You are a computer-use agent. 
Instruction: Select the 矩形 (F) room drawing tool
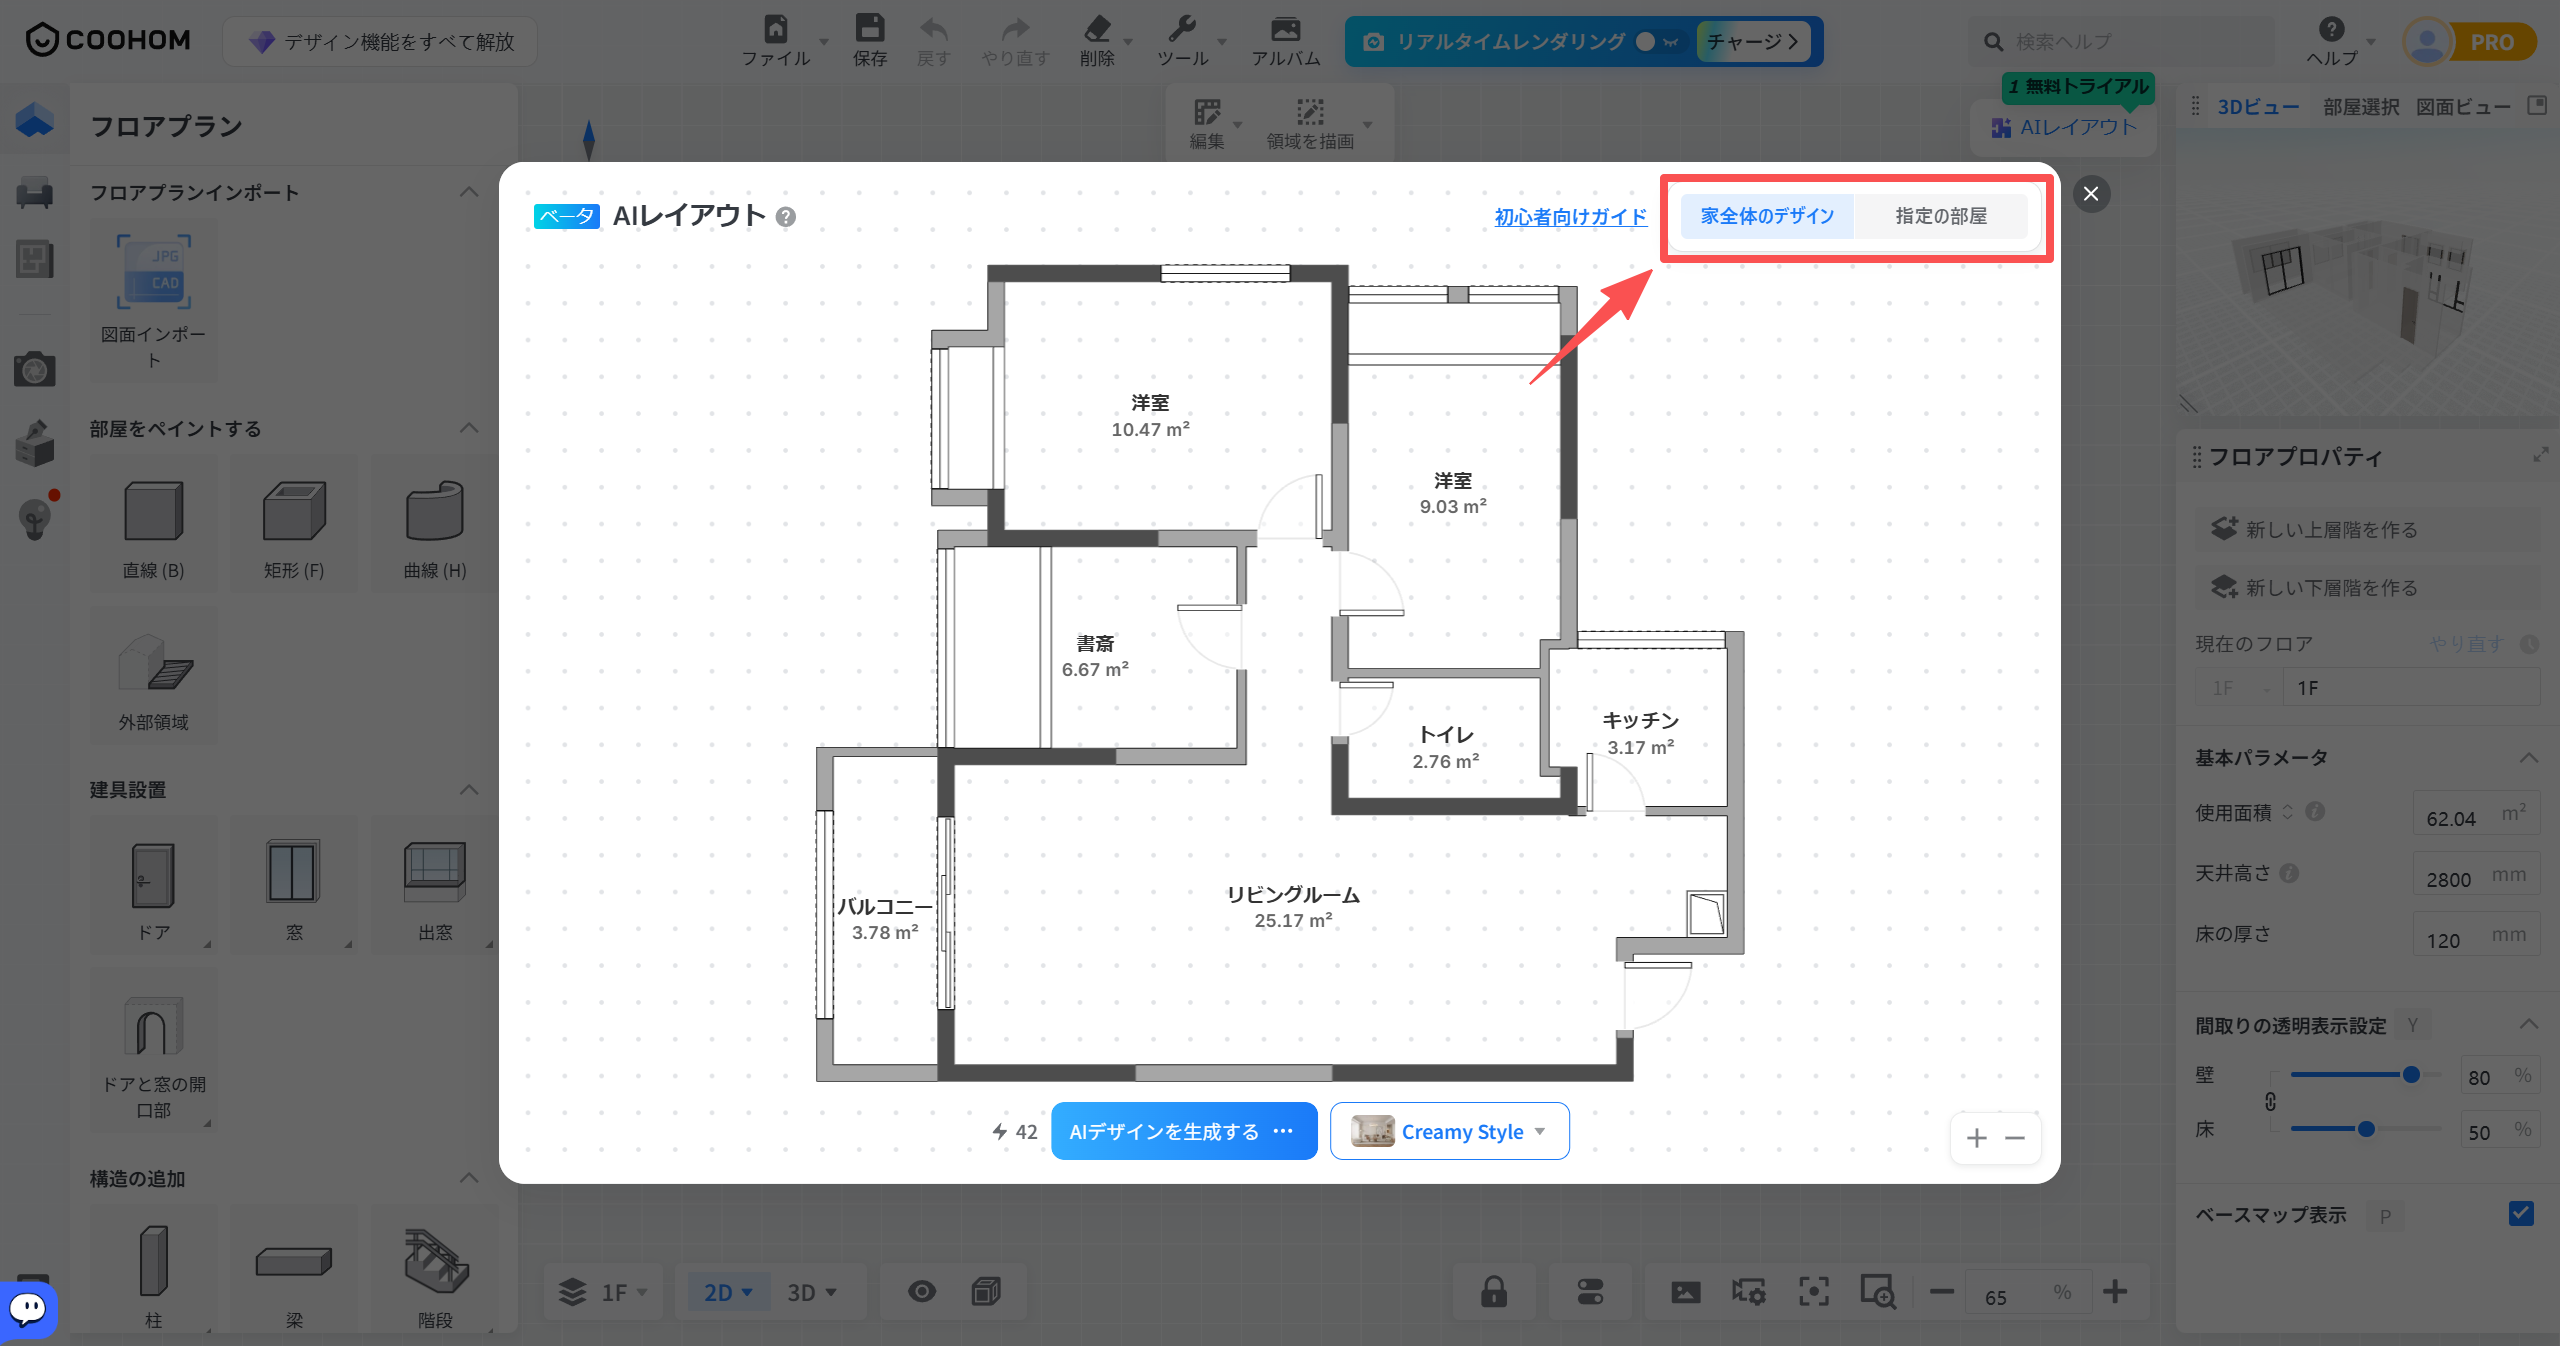[x=294, y=525]
